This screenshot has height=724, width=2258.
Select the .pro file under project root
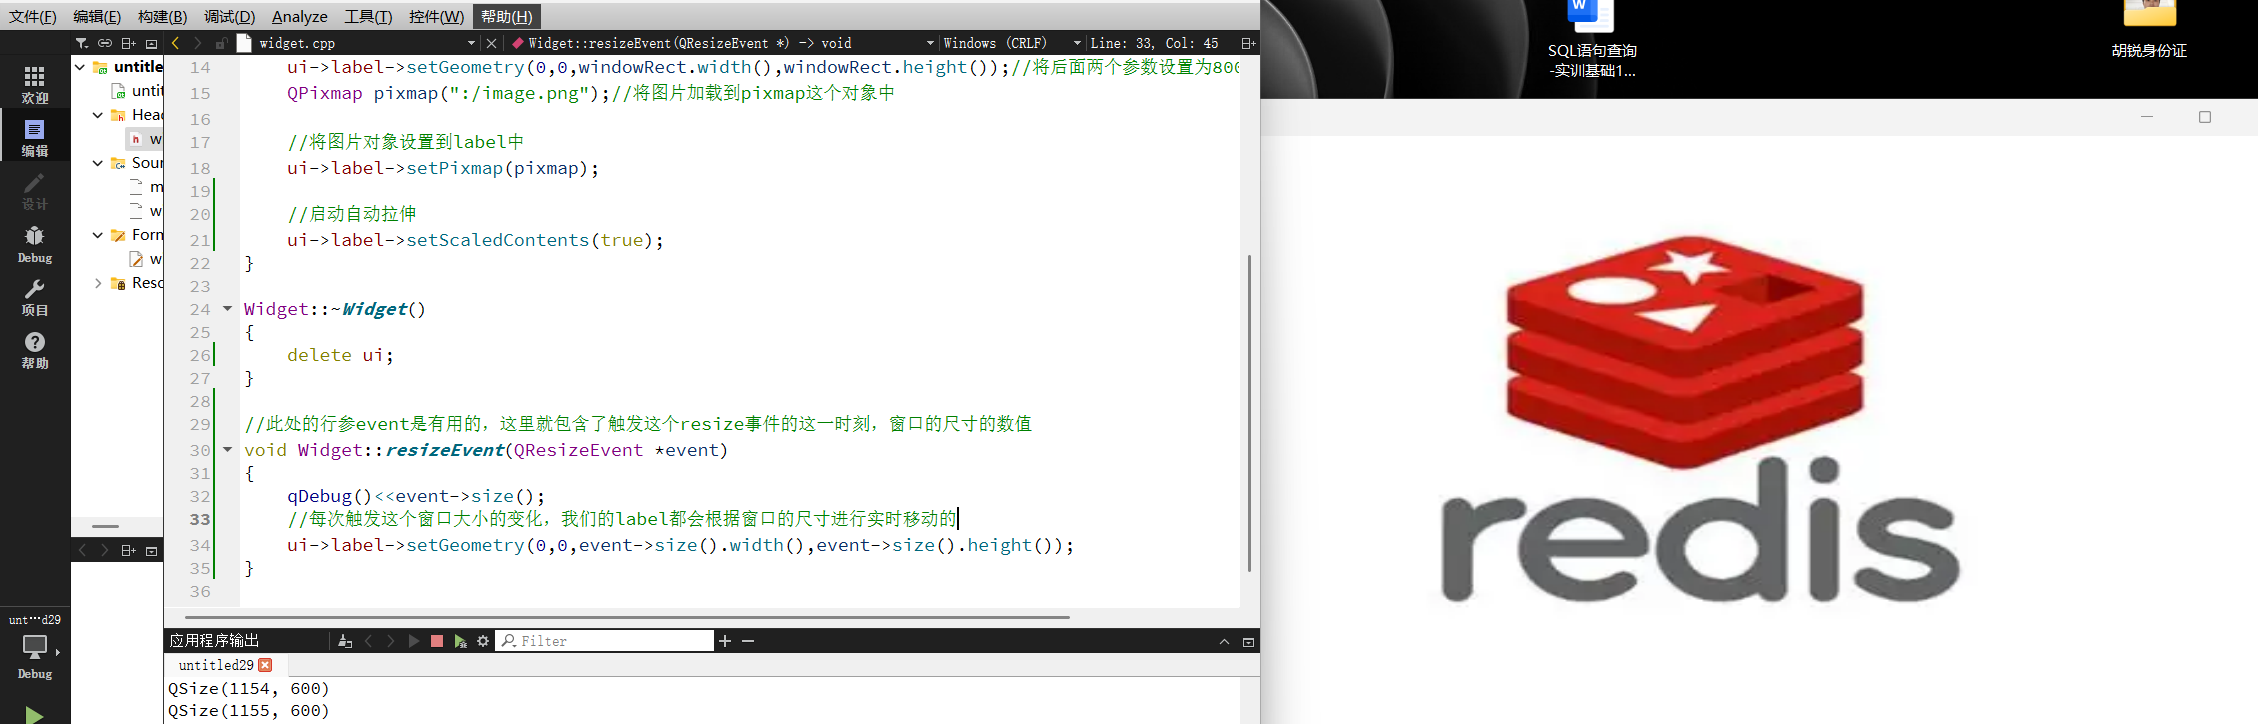pos(137,91)
